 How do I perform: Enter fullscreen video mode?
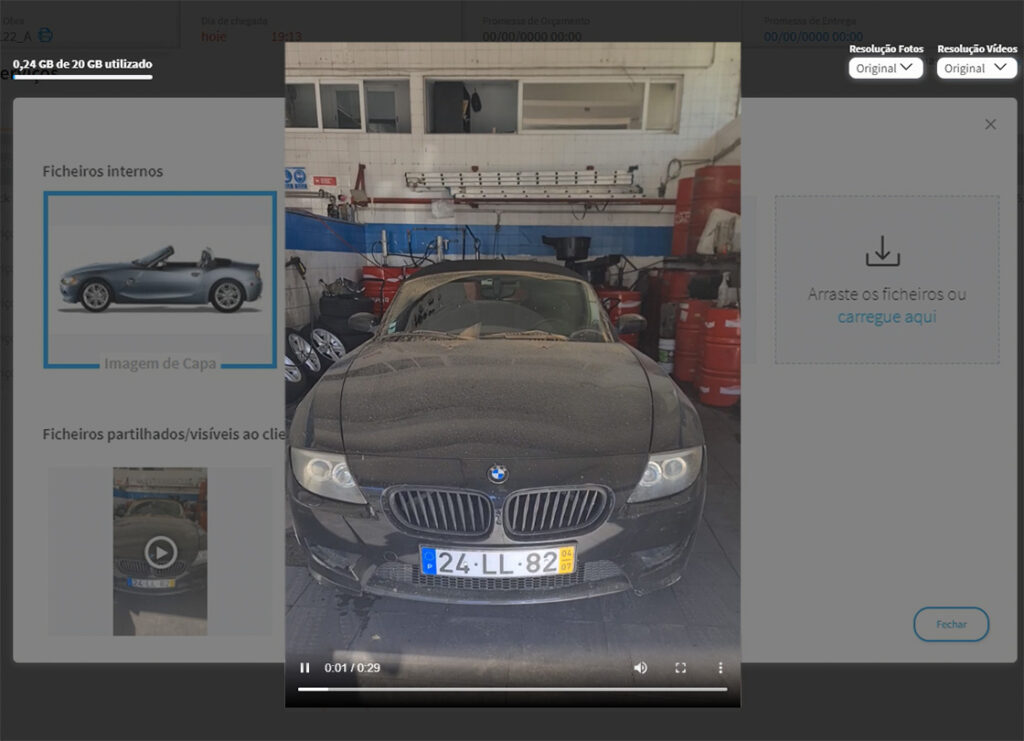680,668
